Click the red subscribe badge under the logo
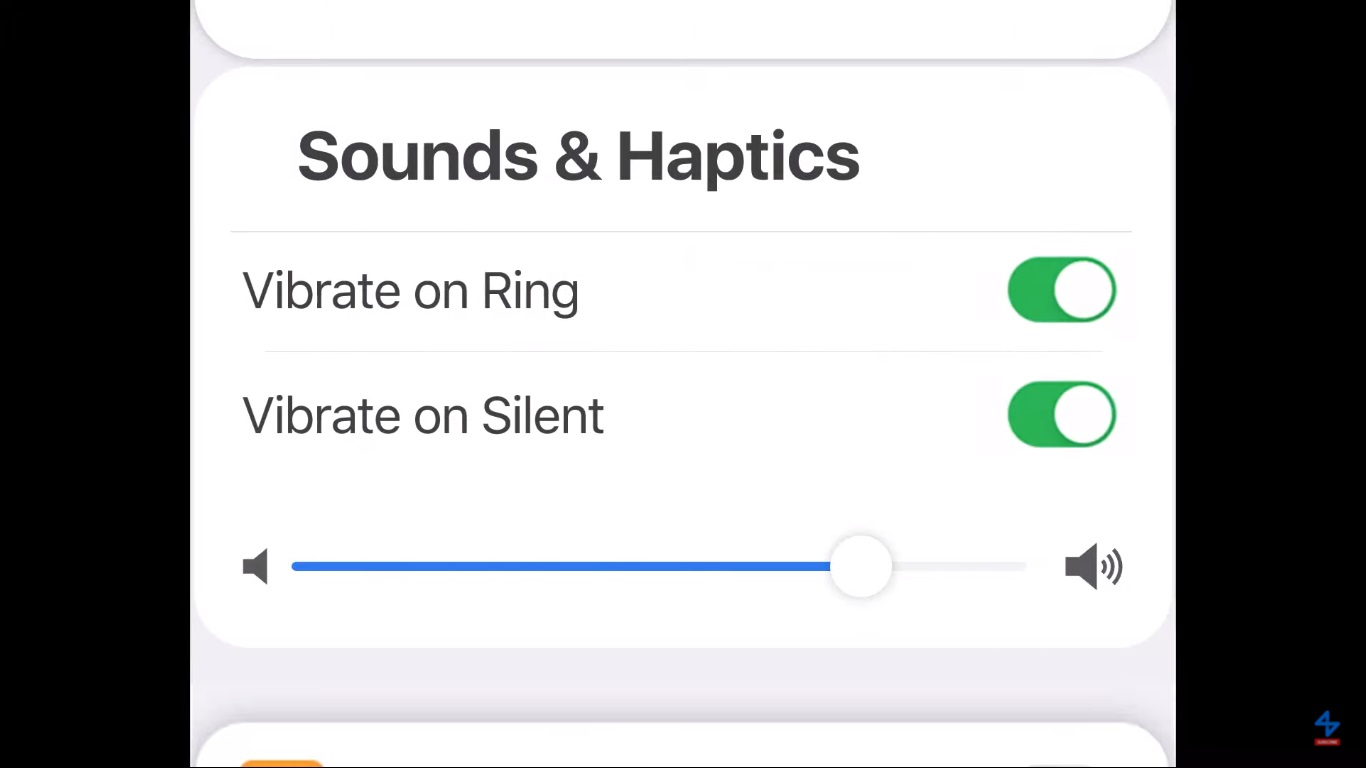 [1327, 742]
